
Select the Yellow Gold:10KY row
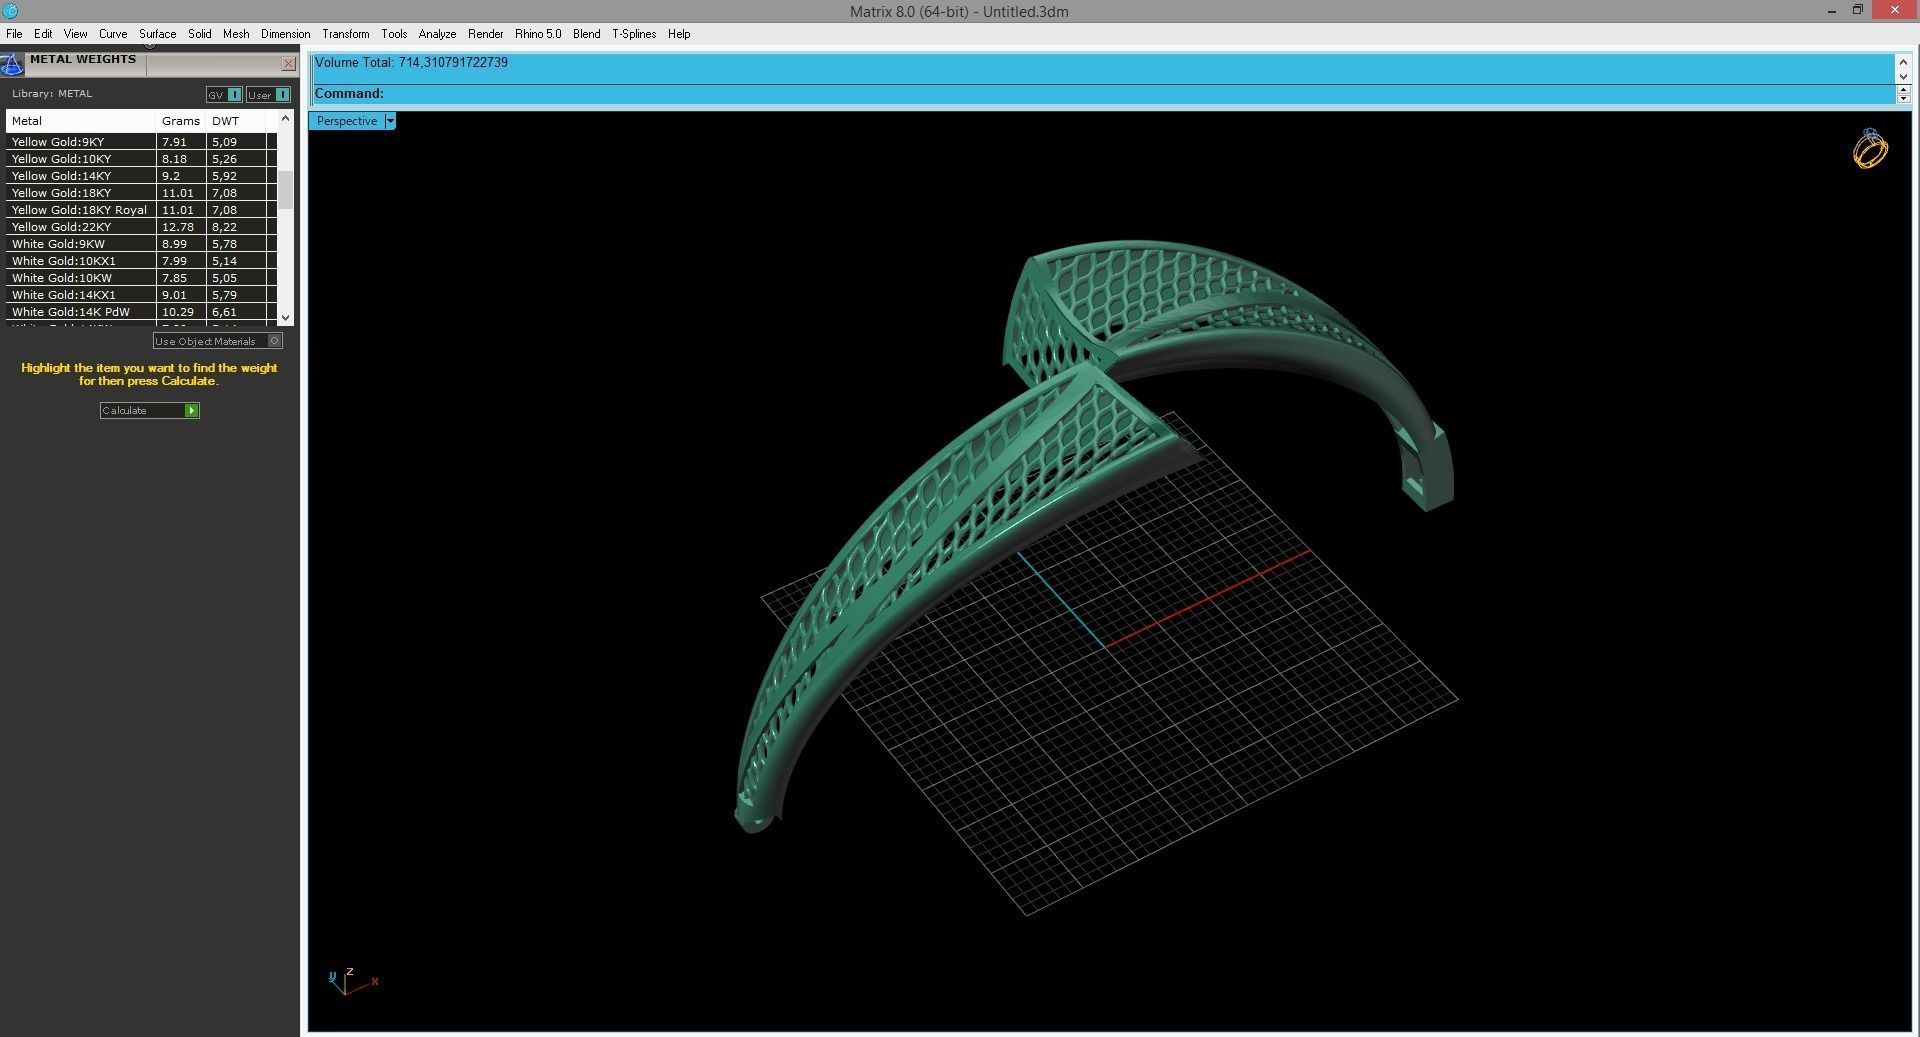[x=142, y=159]
